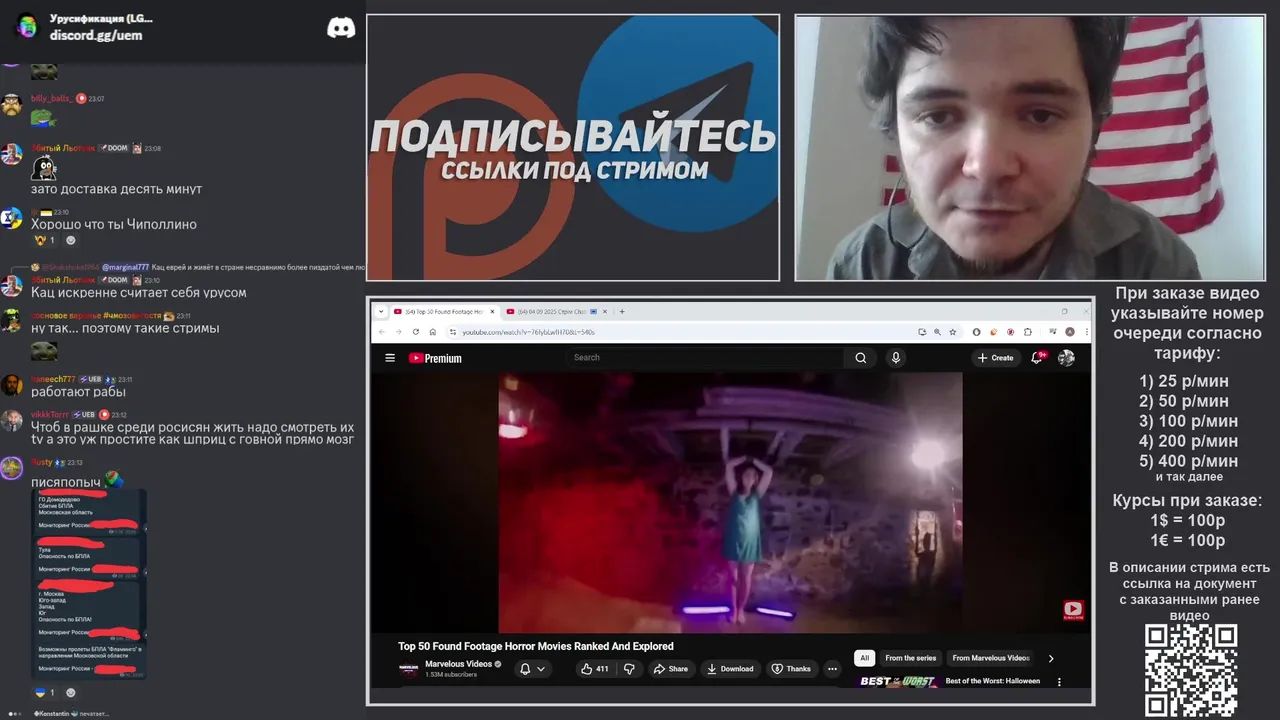This screenshot has width=1280, height=720.
Task: Click the red Subscribe watermark on video
Action: coord(1073,609)
